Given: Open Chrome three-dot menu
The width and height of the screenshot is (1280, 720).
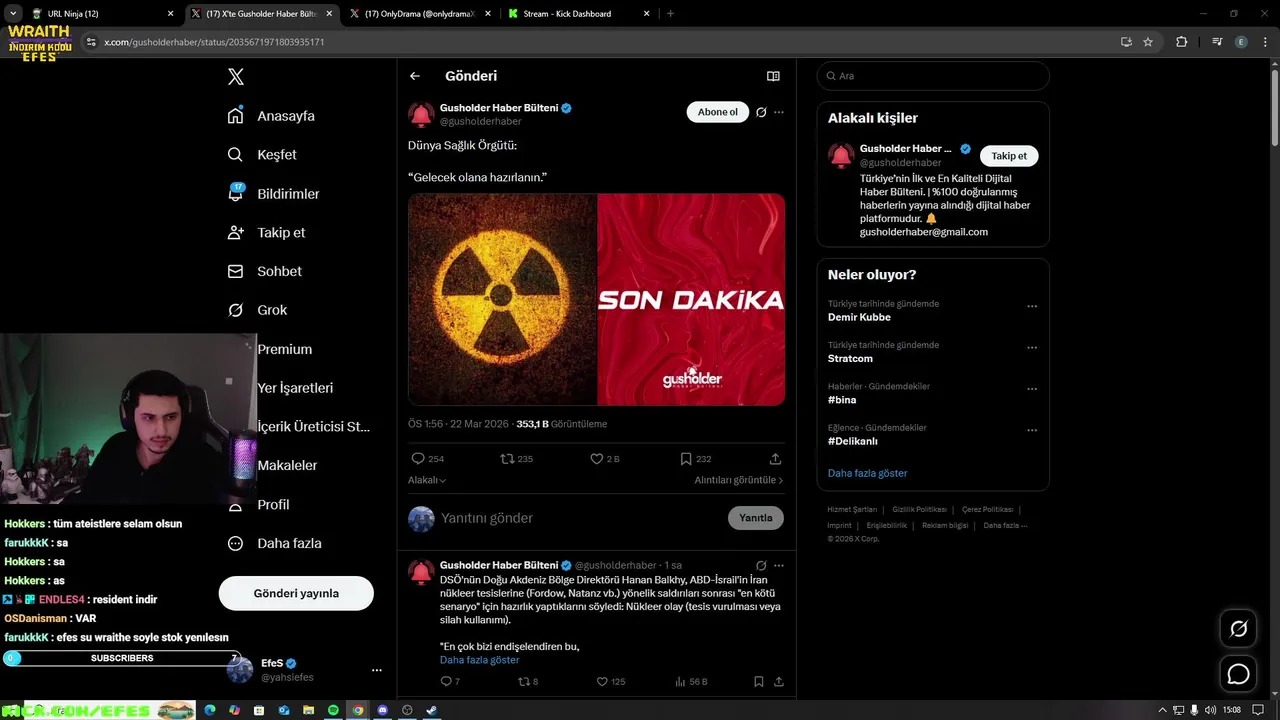Looking at the screenshot, I should click(1265, 42).
